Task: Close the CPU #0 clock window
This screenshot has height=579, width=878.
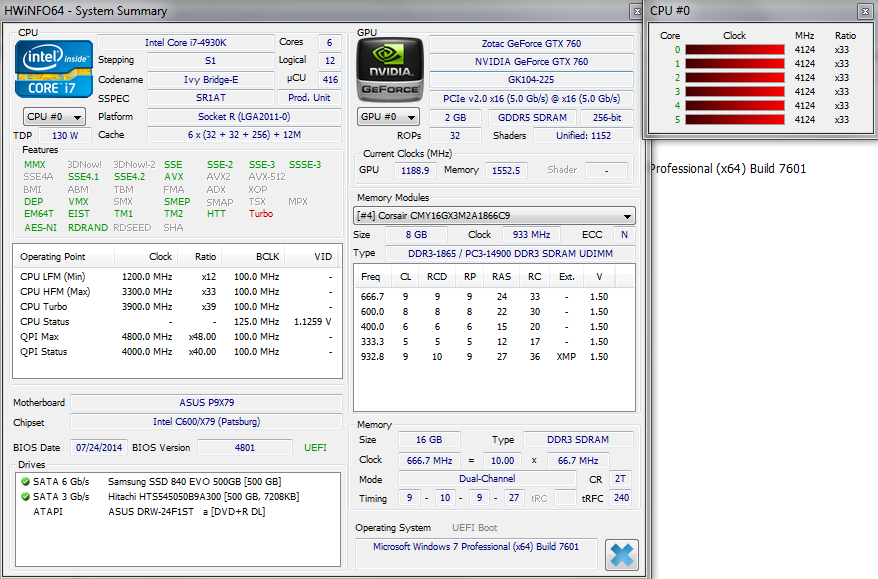Action: pos(863,11)
